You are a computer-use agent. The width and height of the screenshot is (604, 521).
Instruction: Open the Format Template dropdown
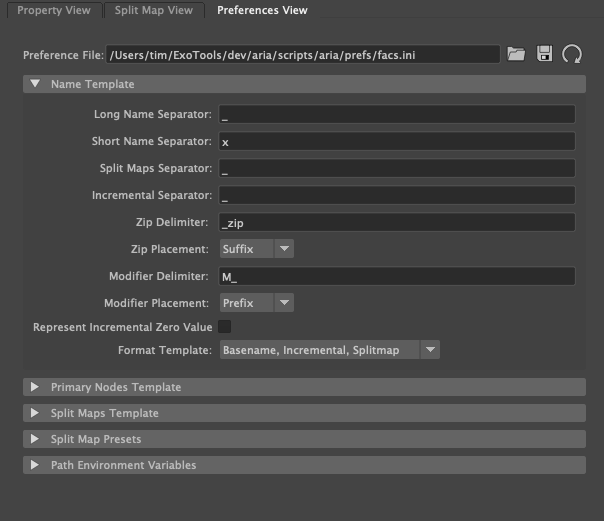[330, 350]
